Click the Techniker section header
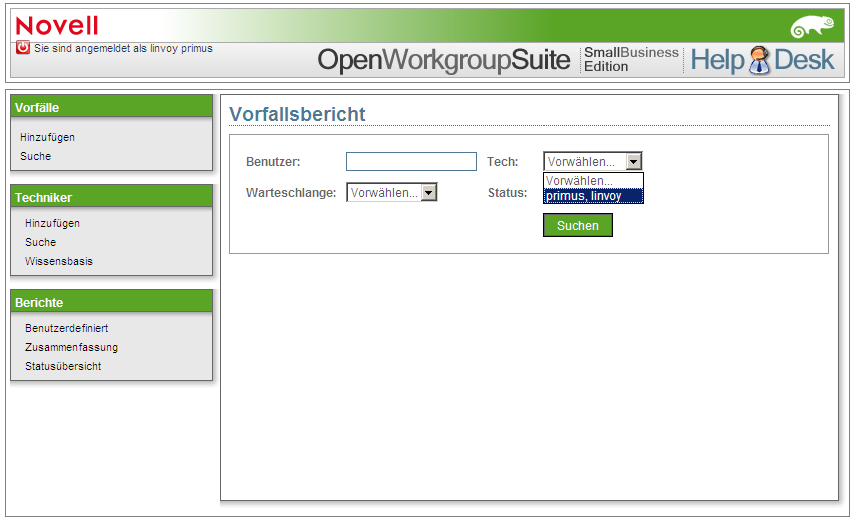Viewport: 854px width, 522px height. pyautogui.click(x=111, y=197)
